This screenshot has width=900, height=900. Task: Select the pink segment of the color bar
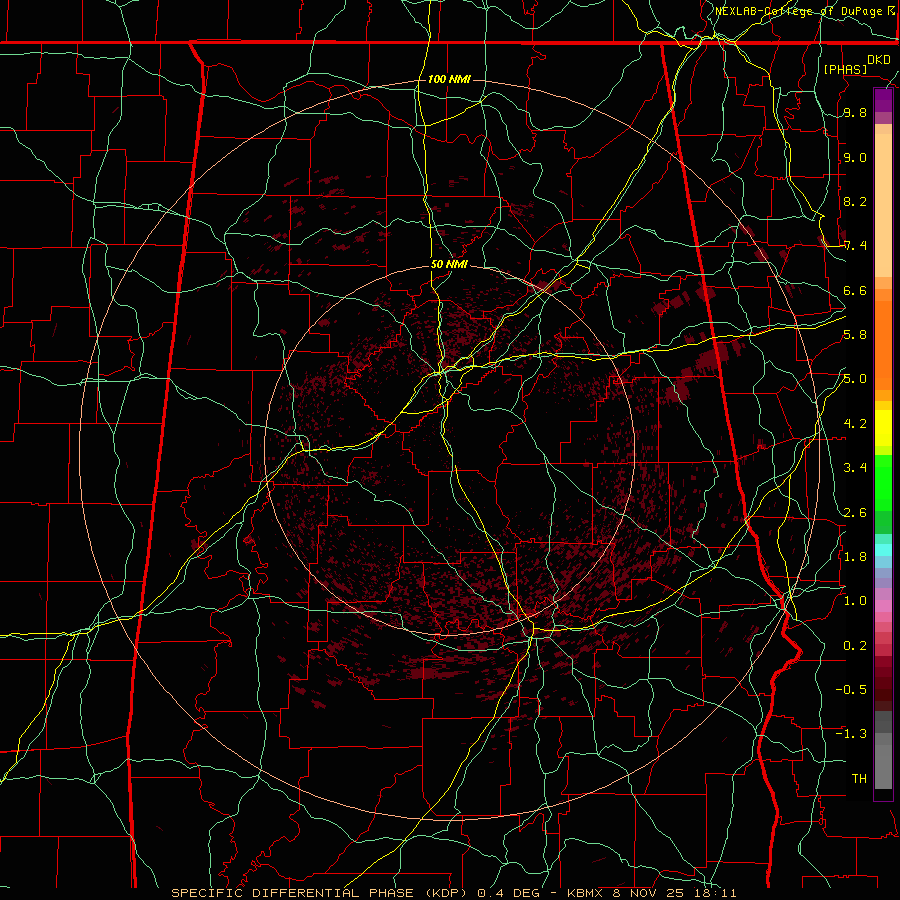(x=883, y=606)
